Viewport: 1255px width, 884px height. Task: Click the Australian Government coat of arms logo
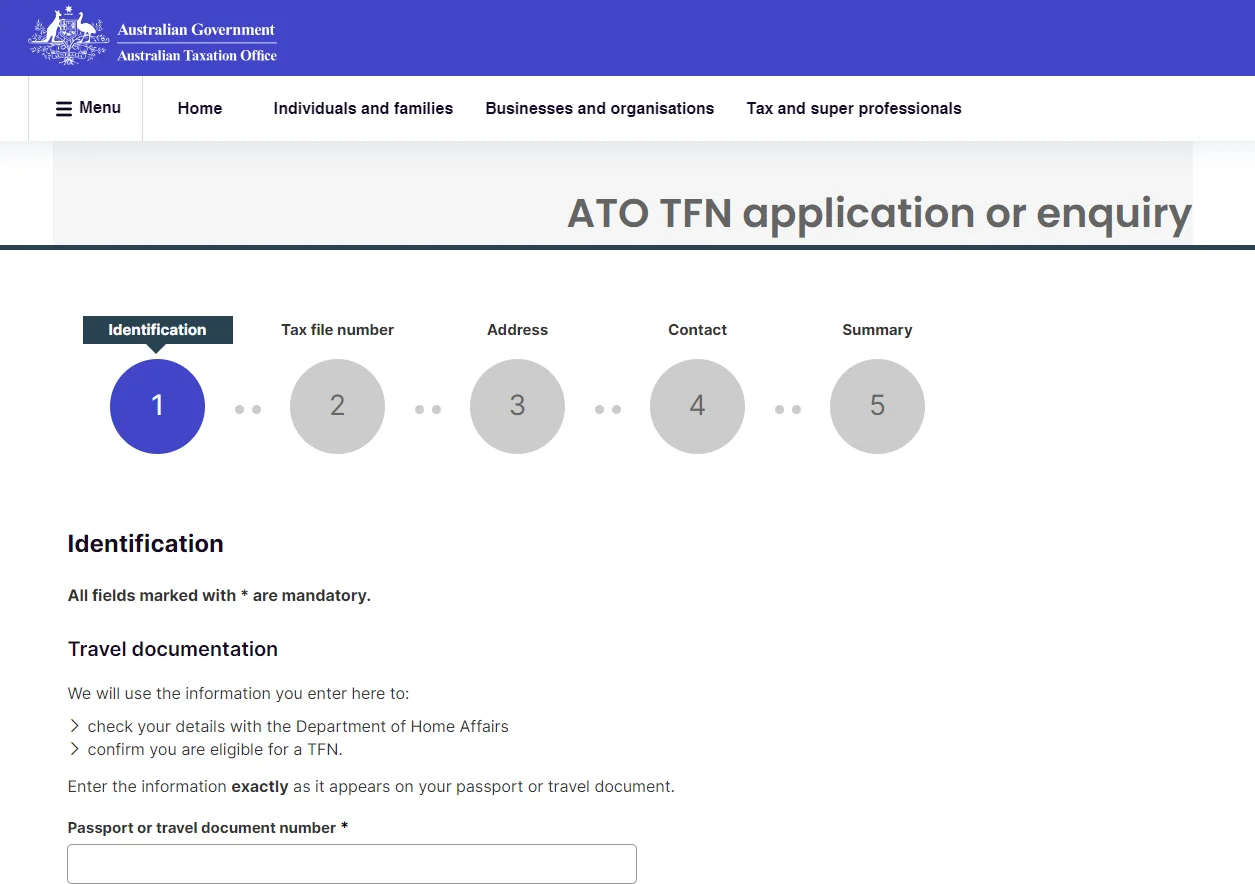point(68,36)
